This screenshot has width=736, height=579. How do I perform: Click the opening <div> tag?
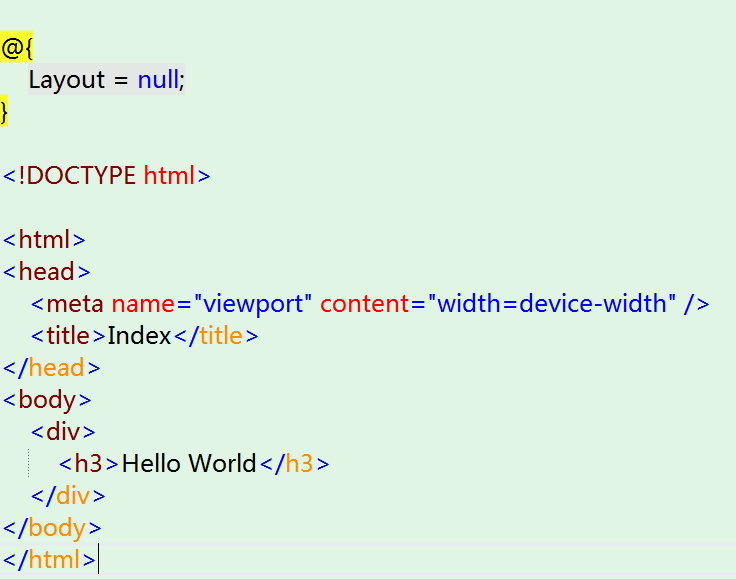(63, 432)
